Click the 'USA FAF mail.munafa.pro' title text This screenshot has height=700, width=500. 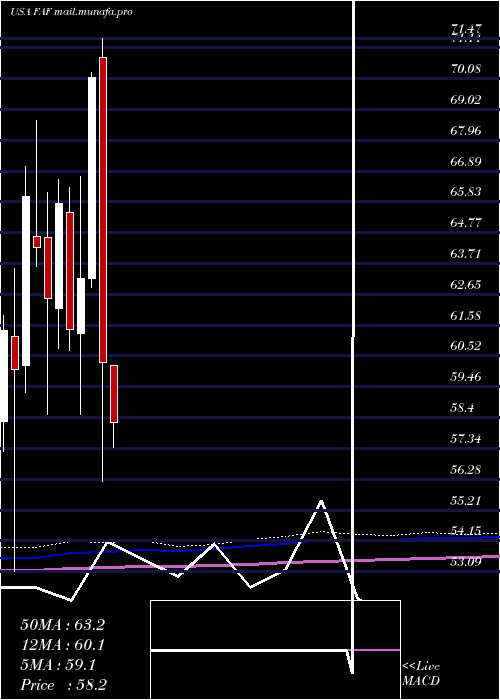71,12
